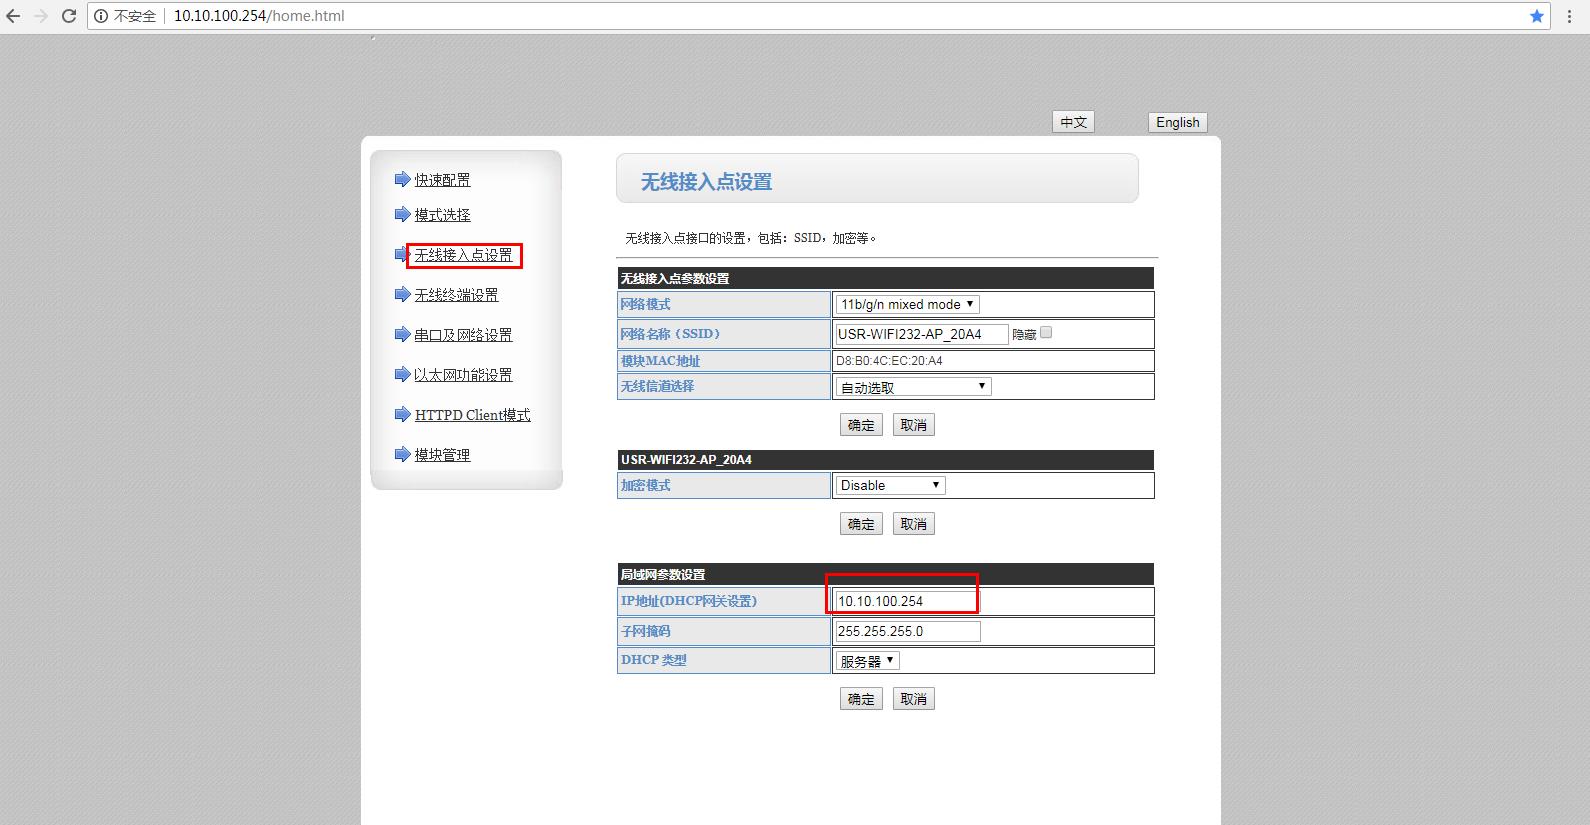Image resolution: width=1590 pixels, height=825 pixels.
Task: Click the bookmark star icon
Action: pyautogui.click(x=1537, y=16)
